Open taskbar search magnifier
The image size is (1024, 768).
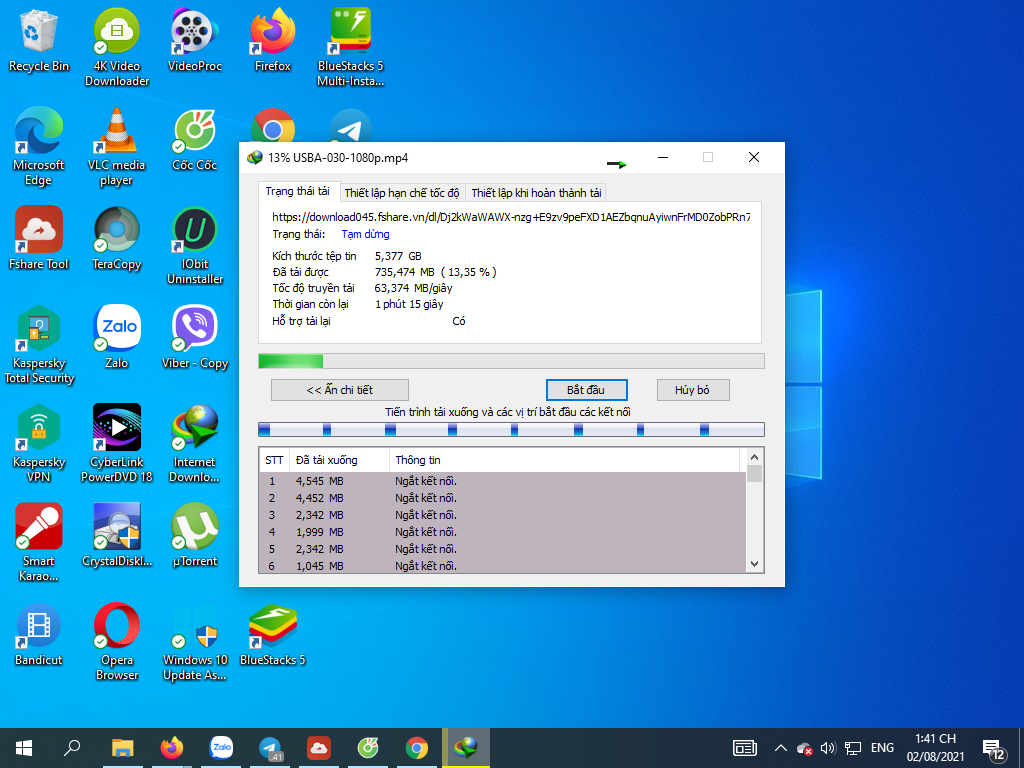[72, 748]
